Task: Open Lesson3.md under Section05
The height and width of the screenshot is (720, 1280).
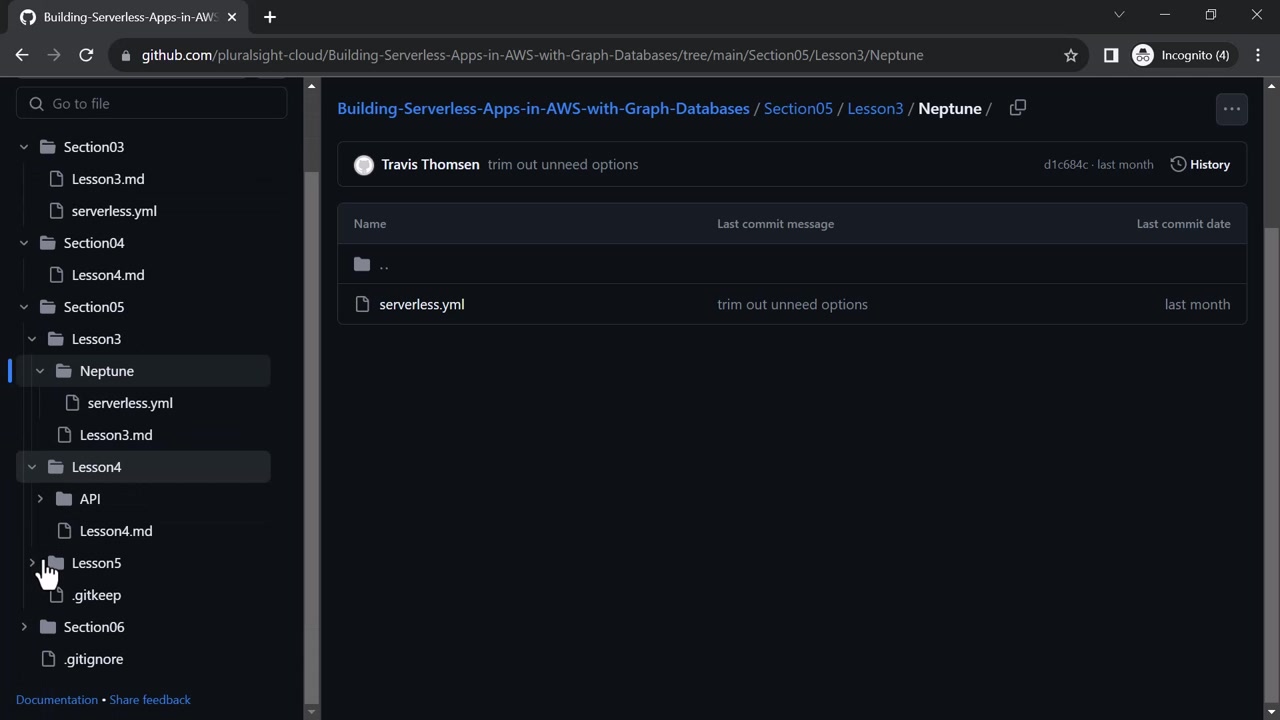Action: (116, 435)
